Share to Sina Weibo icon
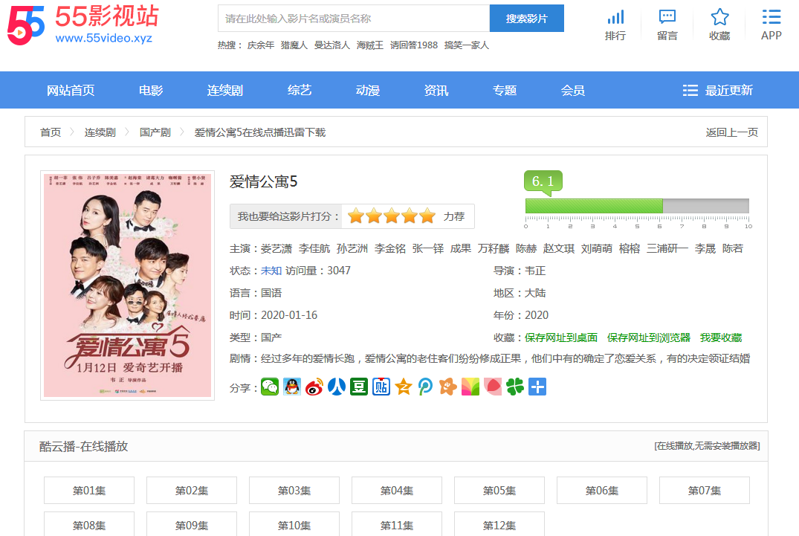Viewport: 799px width, 536px height. point(314,387)
